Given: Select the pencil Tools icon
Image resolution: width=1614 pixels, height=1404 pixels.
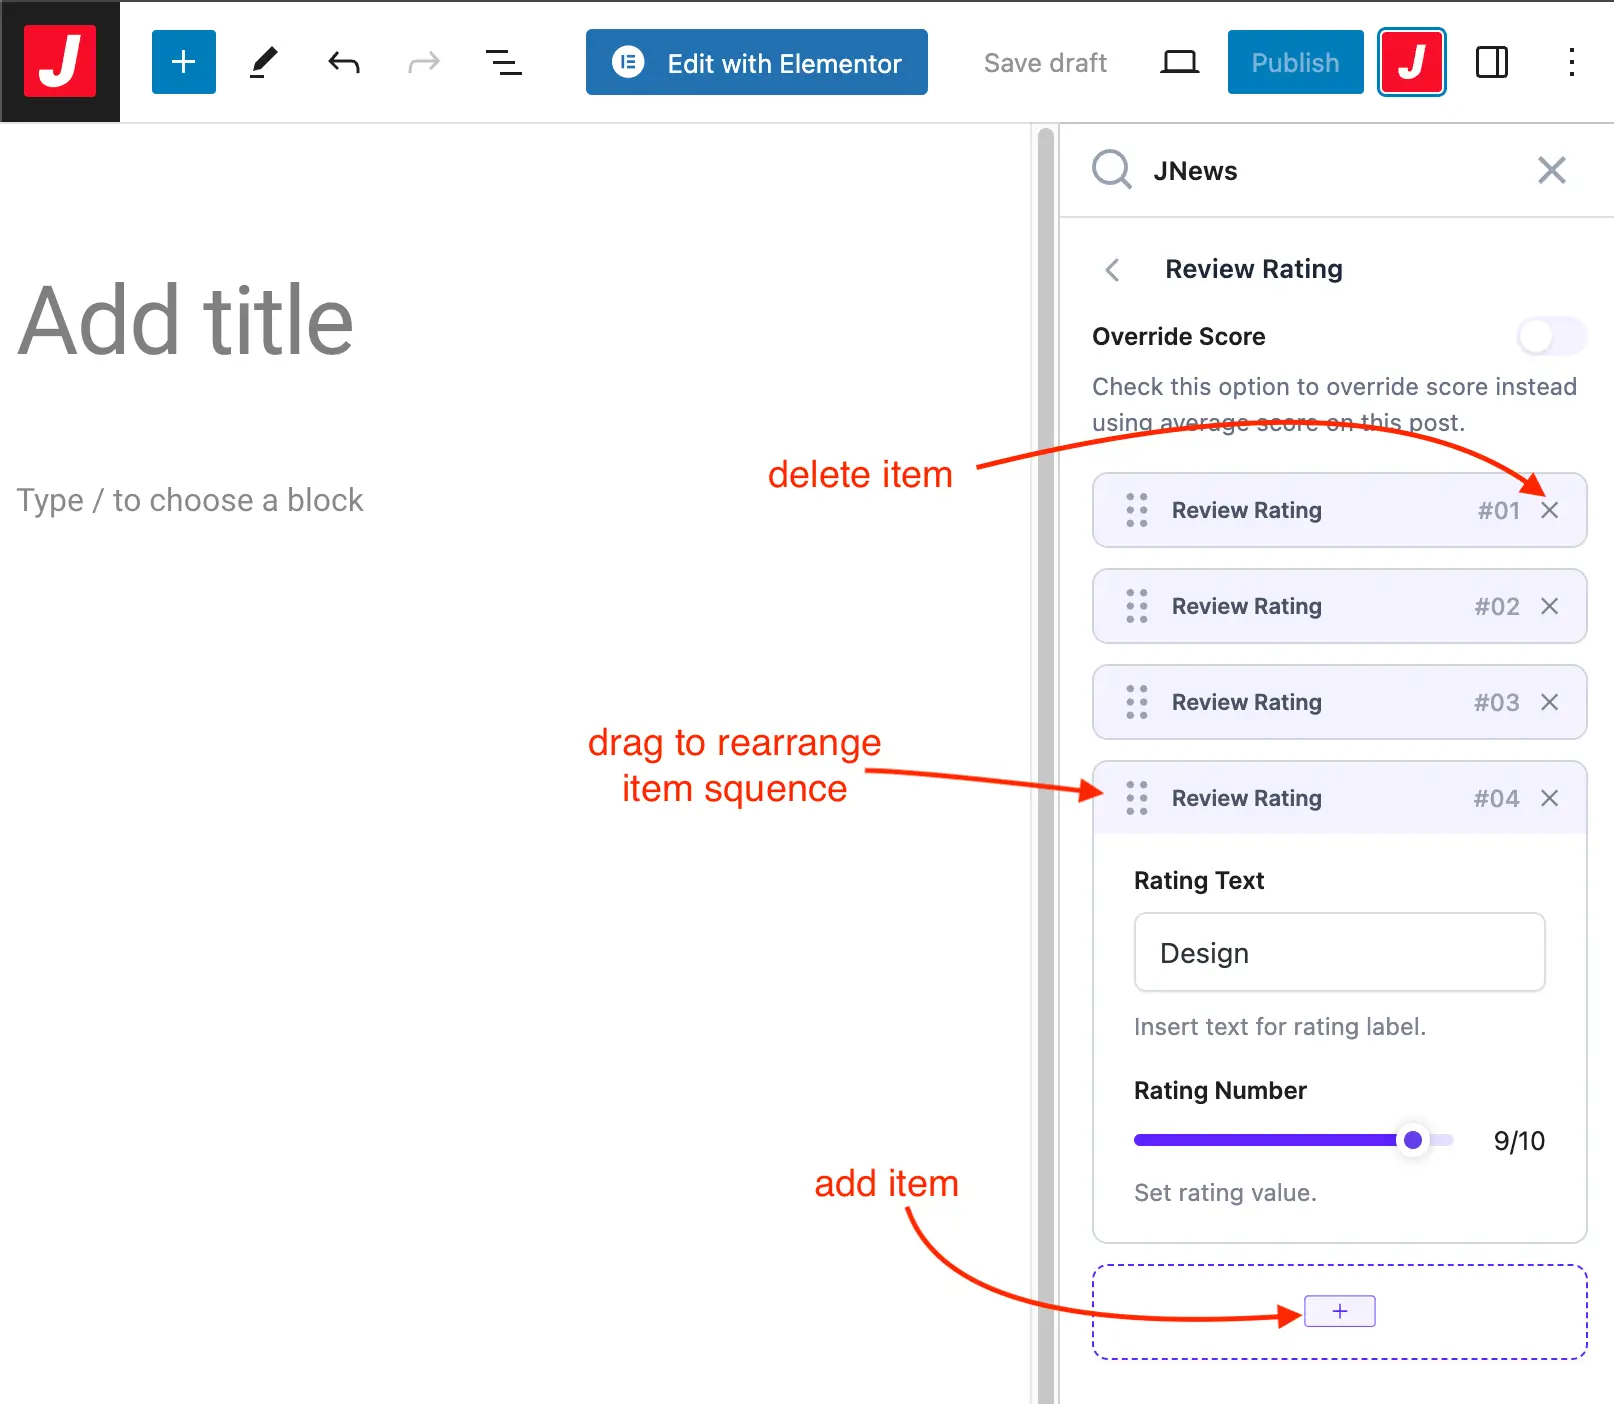Looking at the screenshot, I should (x=263, y=62).
